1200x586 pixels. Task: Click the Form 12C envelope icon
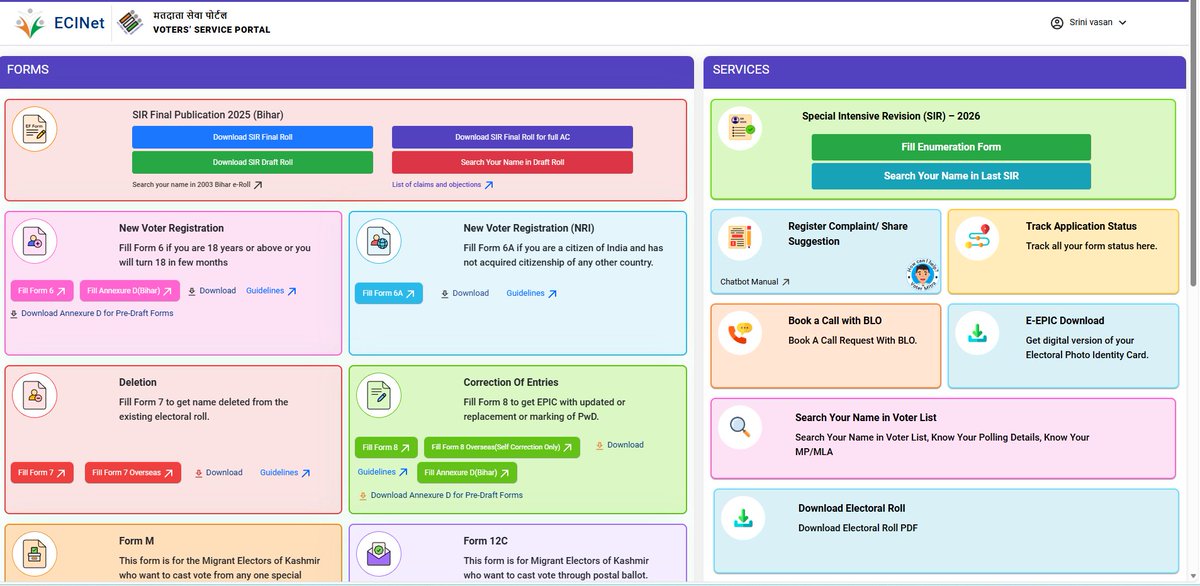(378, 554)
